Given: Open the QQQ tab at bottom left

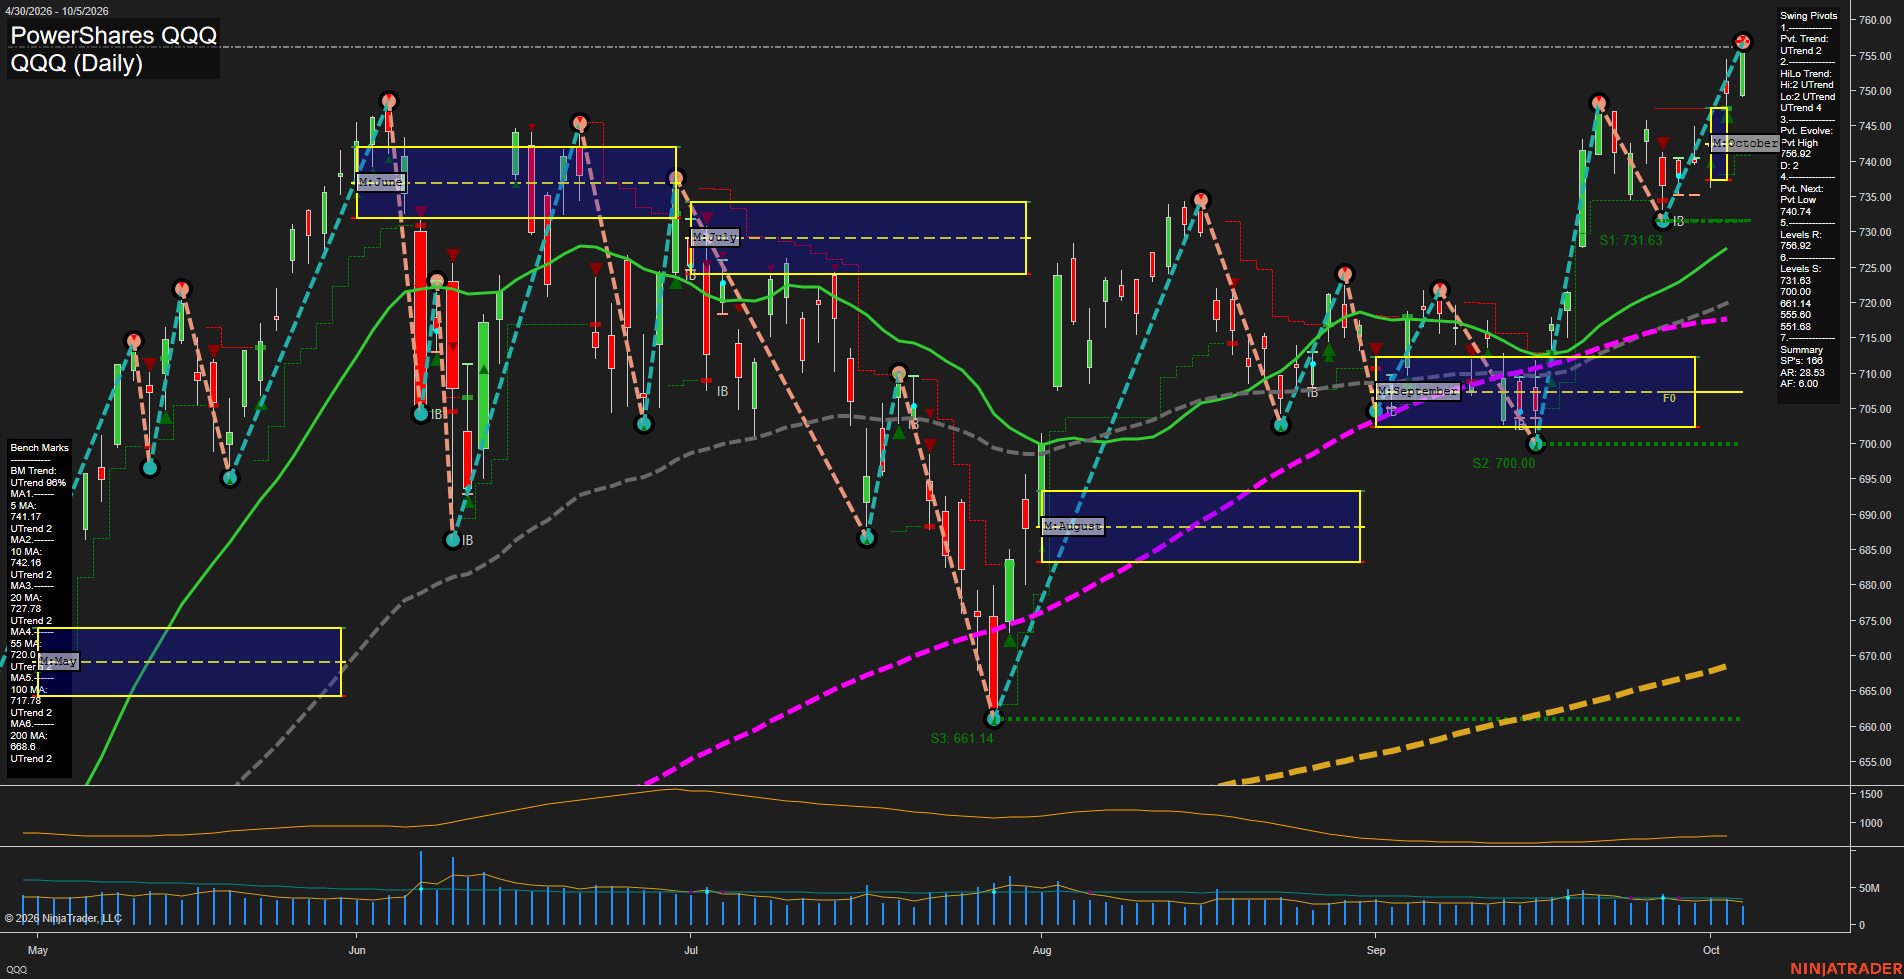Looking at the screenshot, I should click(16, 970).
